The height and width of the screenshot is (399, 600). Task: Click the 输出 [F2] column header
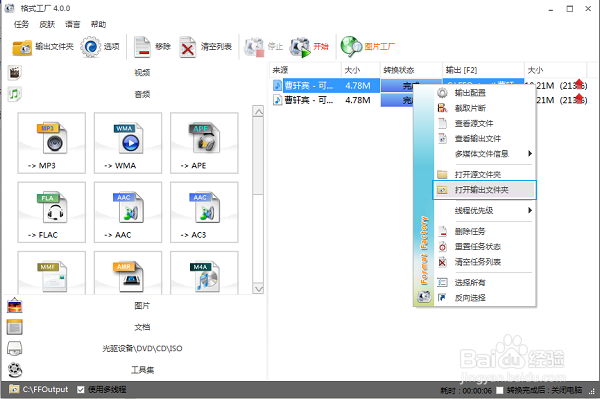click(483, 70)
